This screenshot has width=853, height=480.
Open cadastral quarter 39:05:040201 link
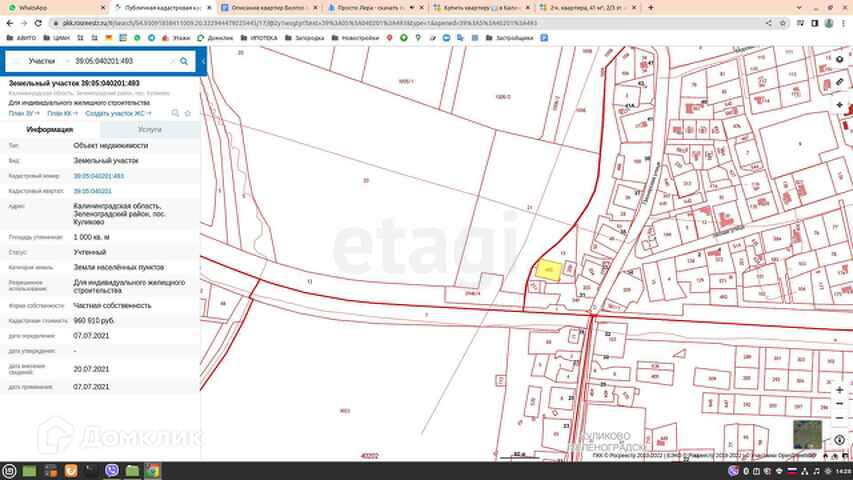(x=91, y=190)
